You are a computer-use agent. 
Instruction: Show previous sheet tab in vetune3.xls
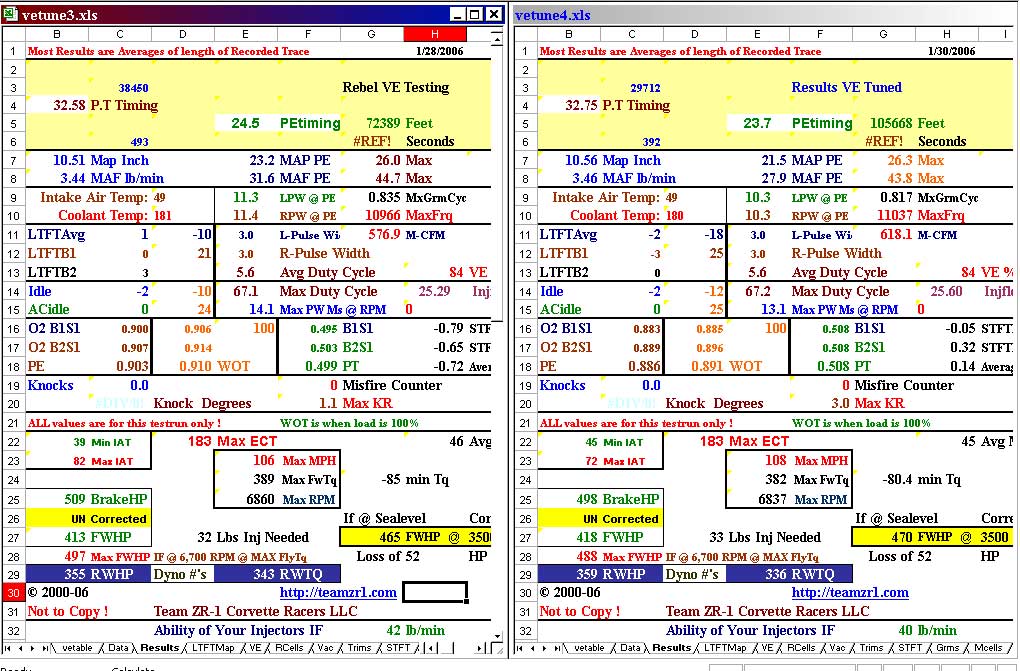pyautogui.click(x=20, y=648)
